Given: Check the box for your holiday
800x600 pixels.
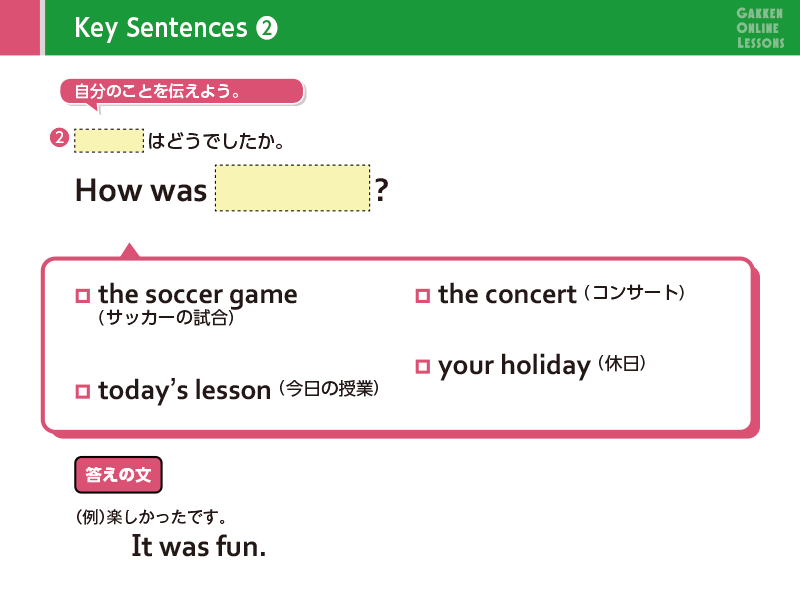Looking at the screenshot, I should 422,366.
